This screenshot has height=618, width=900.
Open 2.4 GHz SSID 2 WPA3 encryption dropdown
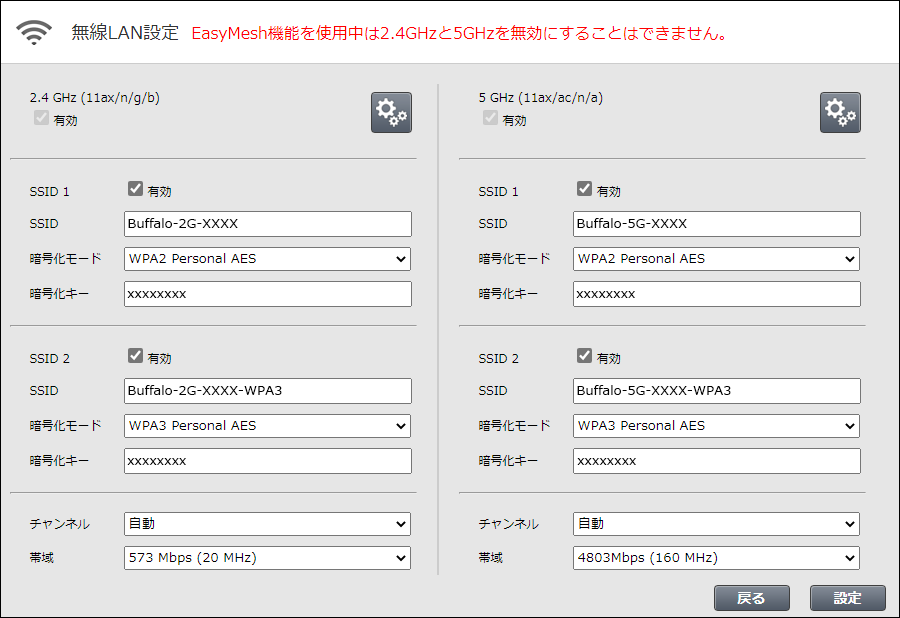click(x=267, y=426)
